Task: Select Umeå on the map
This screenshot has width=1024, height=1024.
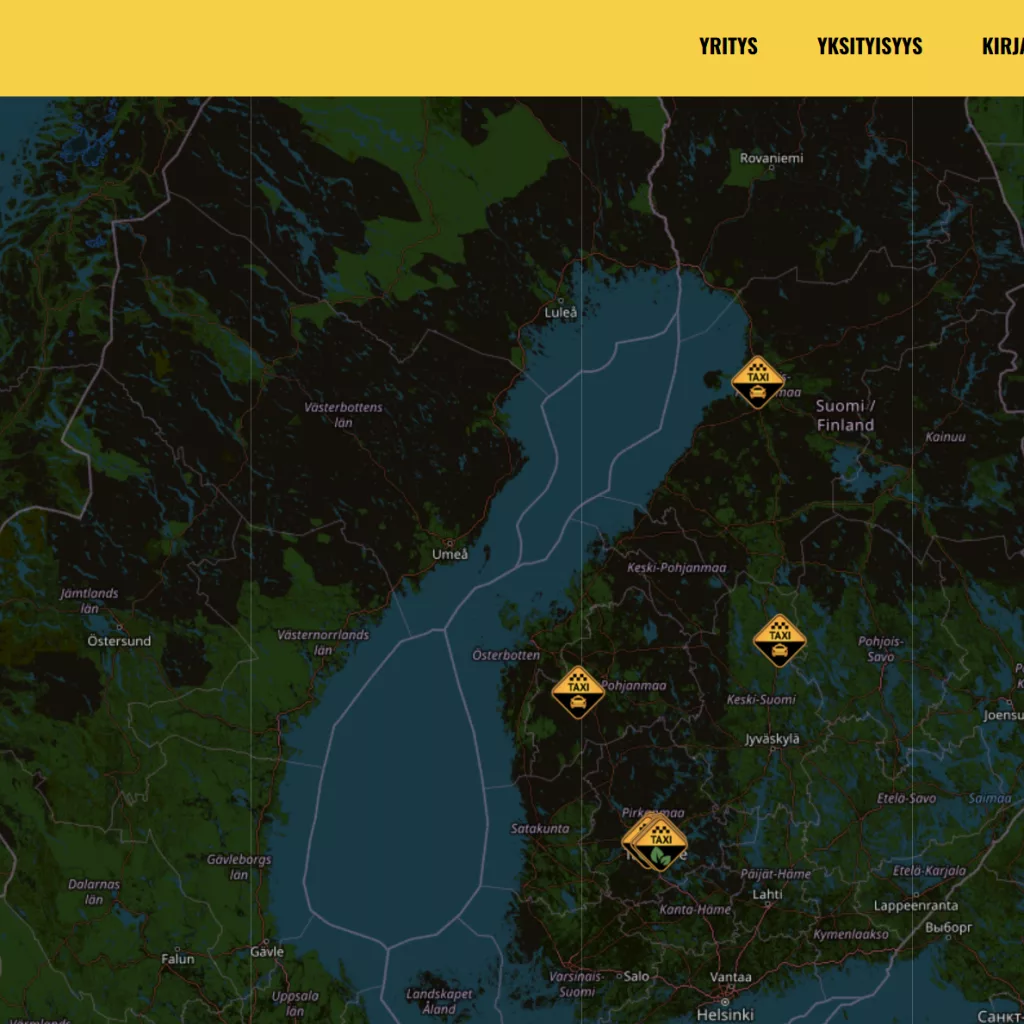Action: (x=449, y=554)
